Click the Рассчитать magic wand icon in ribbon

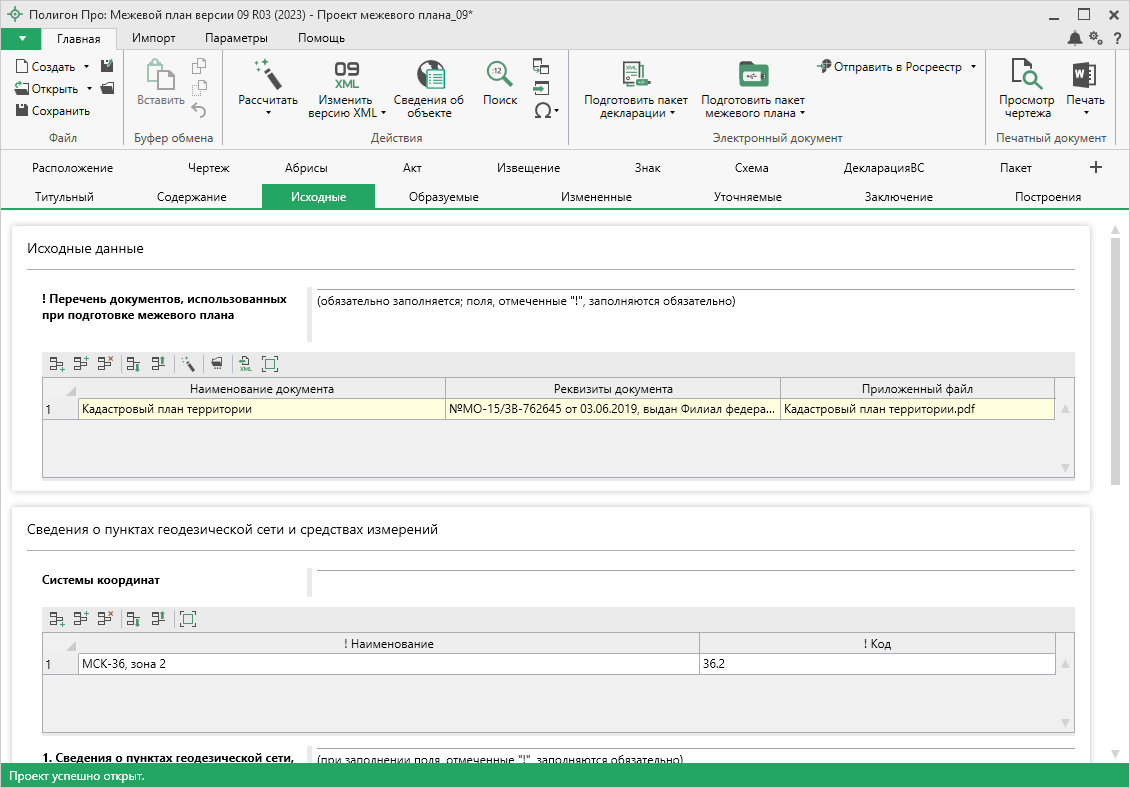coord(267,75)
